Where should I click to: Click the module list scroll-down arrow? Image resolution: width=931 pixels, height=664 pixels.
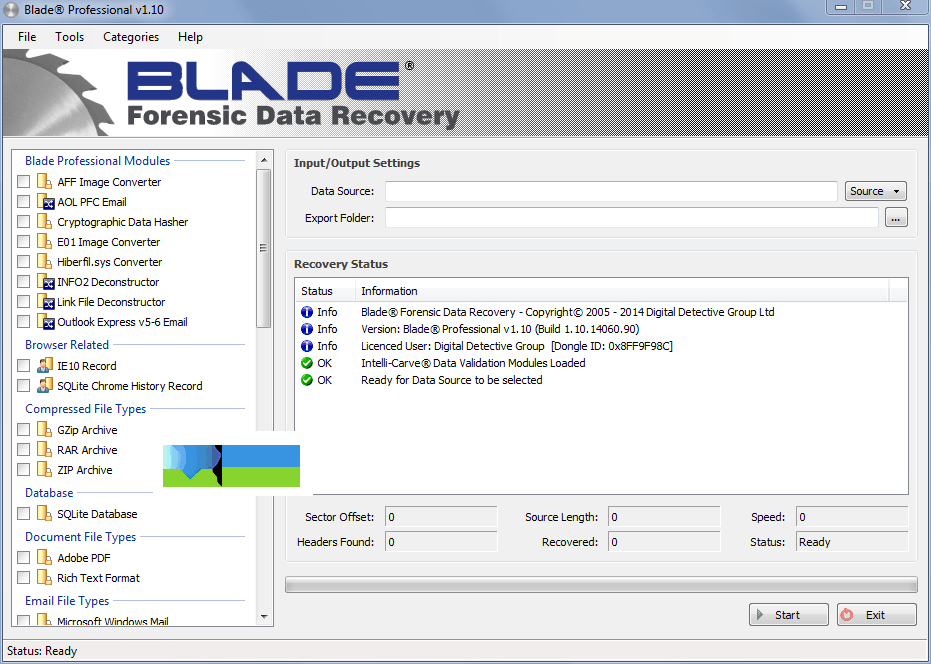click(x=264, y=616)
